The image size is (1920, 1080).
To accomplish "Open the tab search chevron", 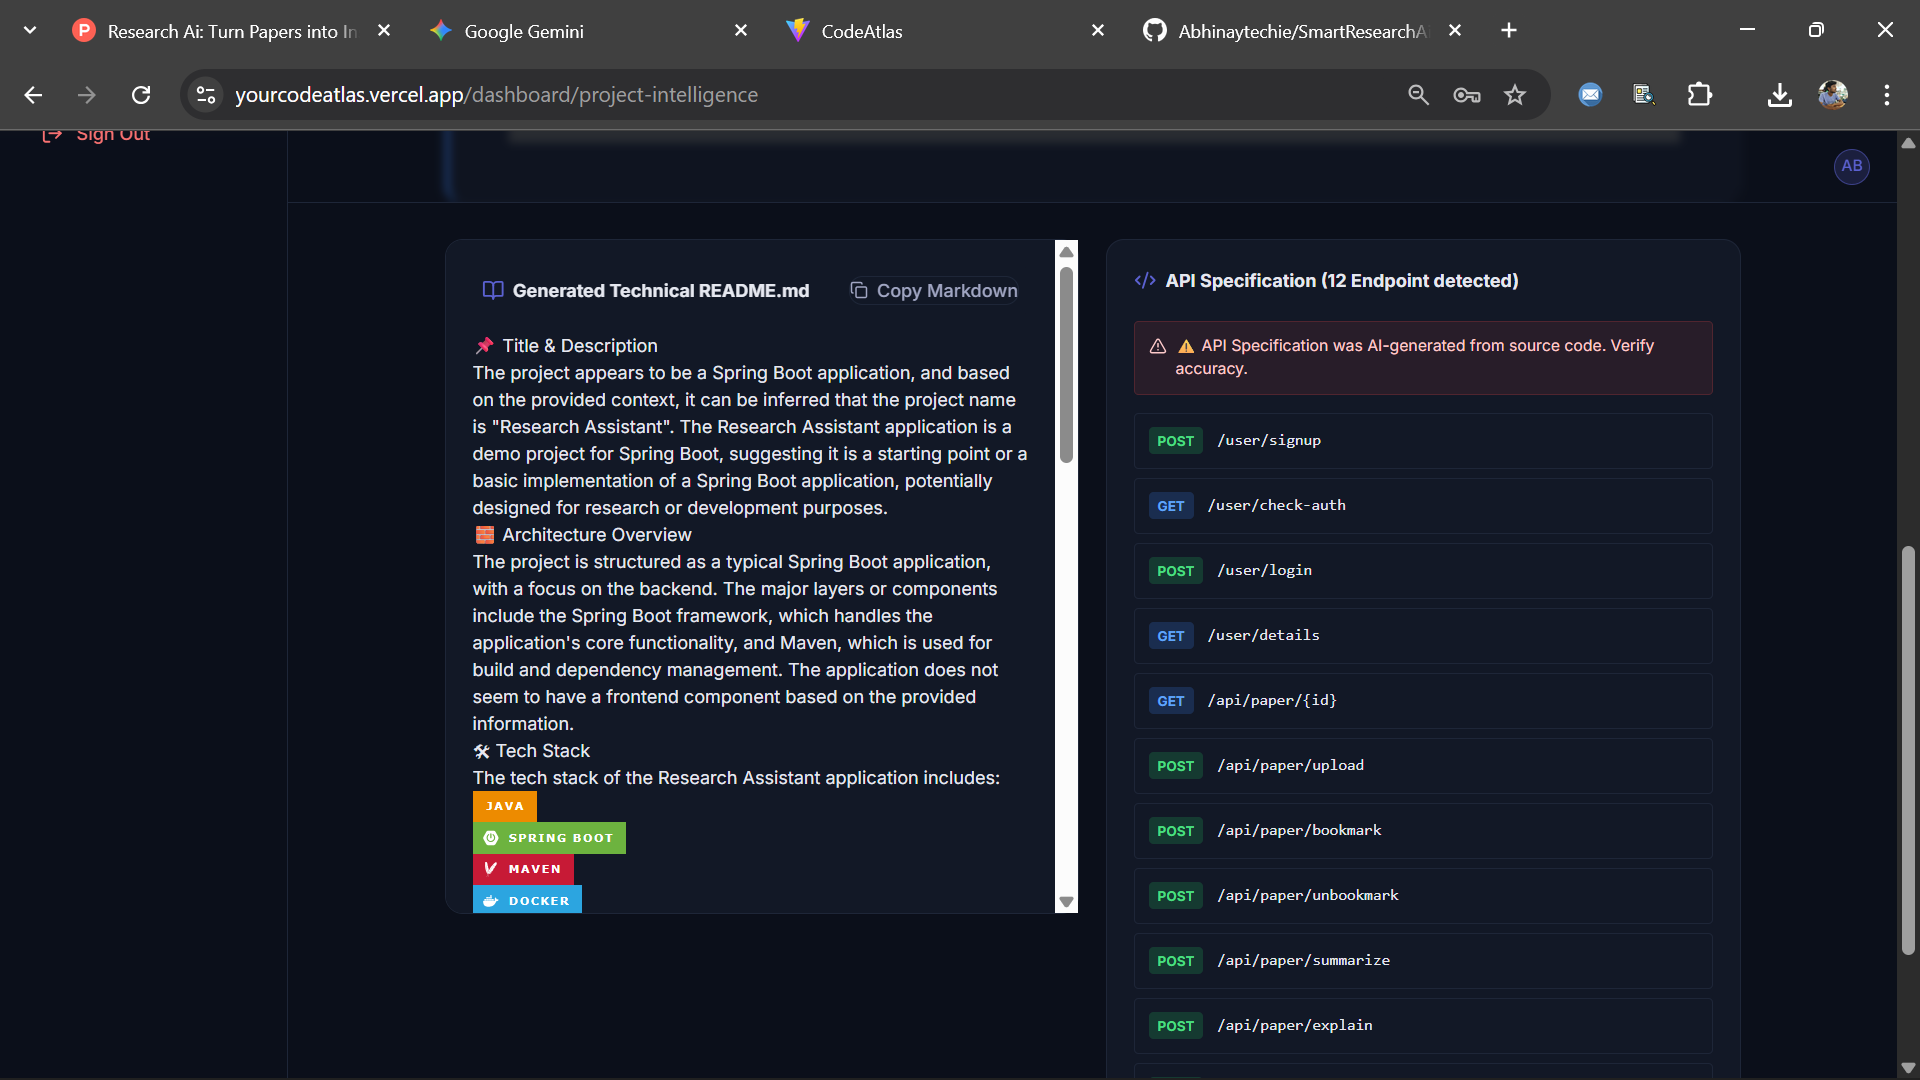I will click(29, 30).
